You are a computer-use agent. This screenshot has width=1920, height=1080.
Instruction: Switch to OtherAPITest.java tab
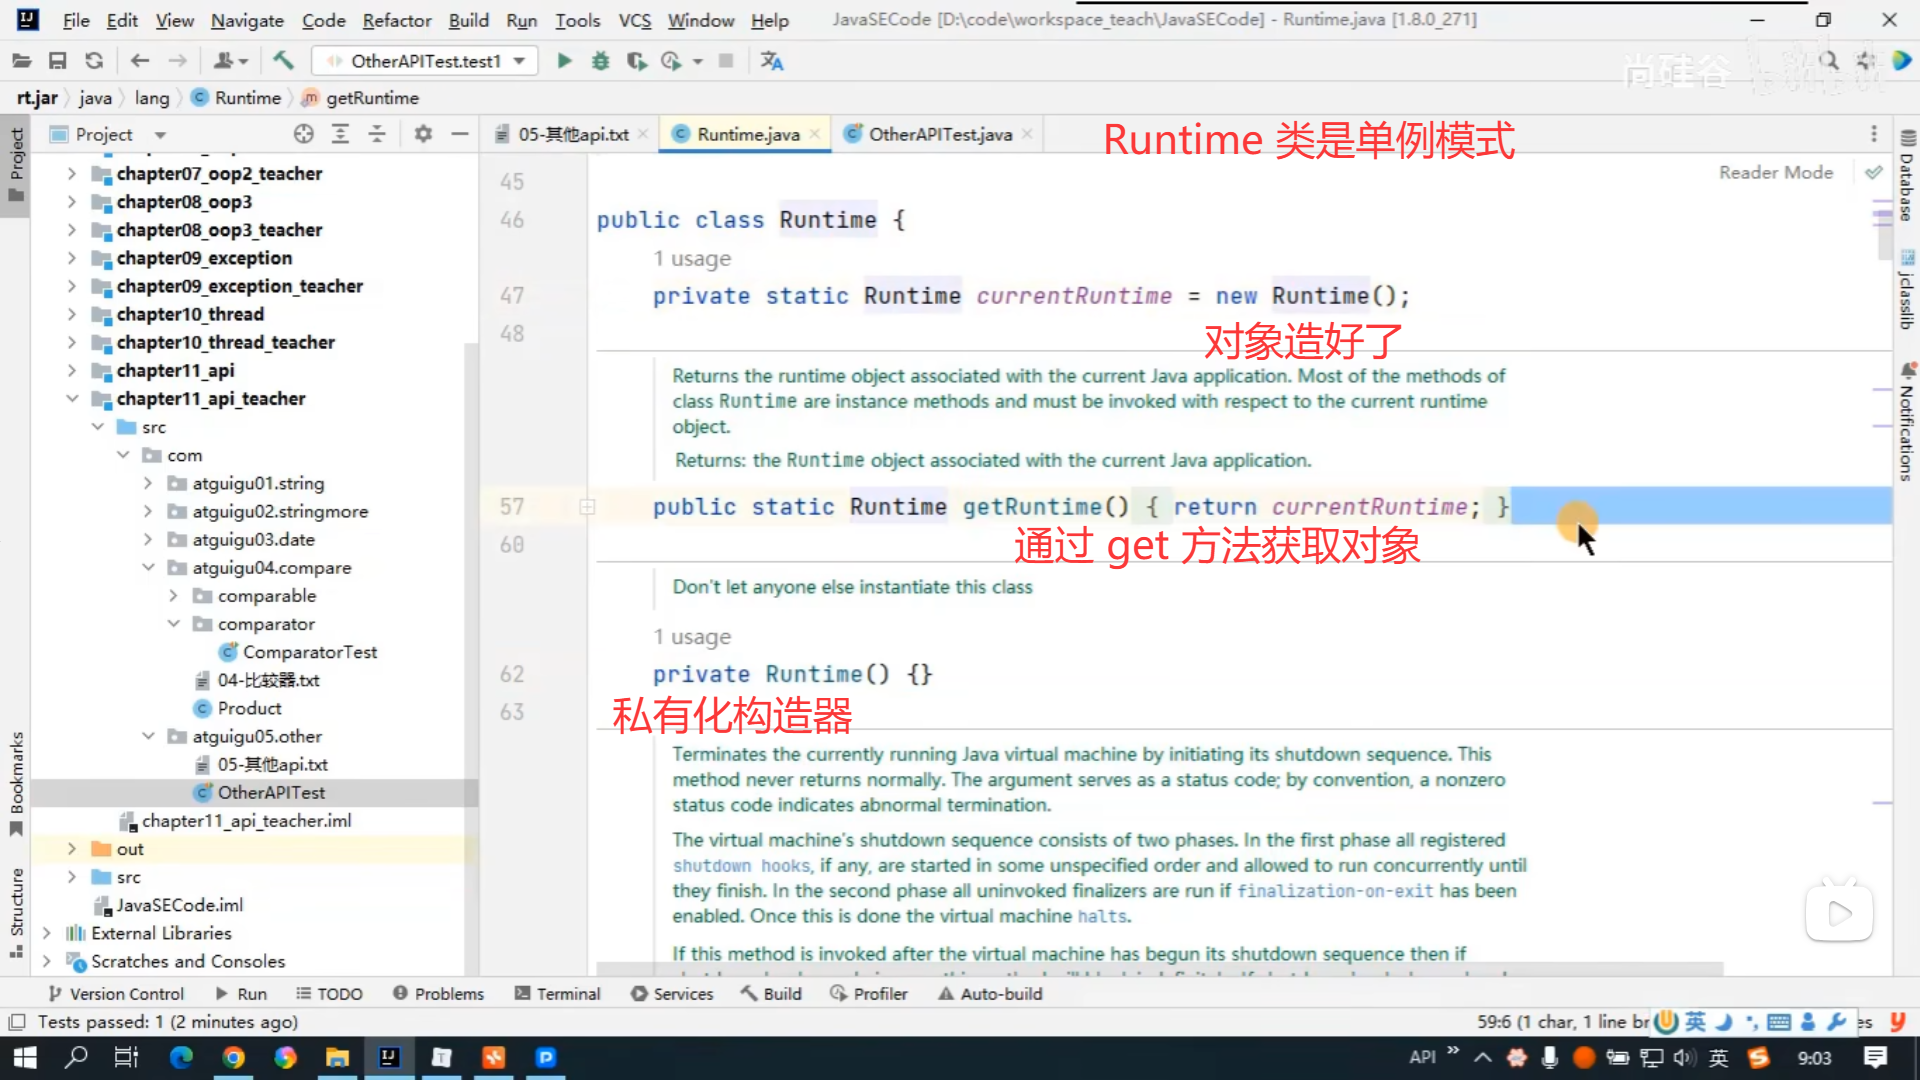[x=939, y=134]
